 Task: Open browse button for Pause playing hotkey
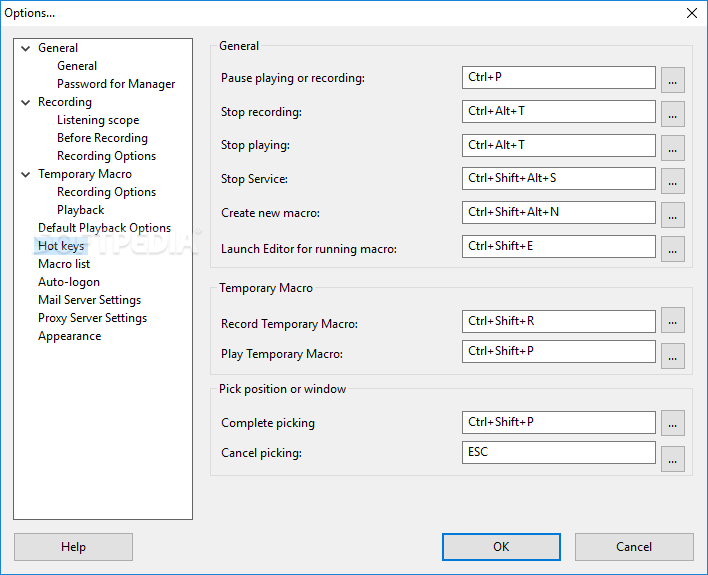click(x=673, y=80)
